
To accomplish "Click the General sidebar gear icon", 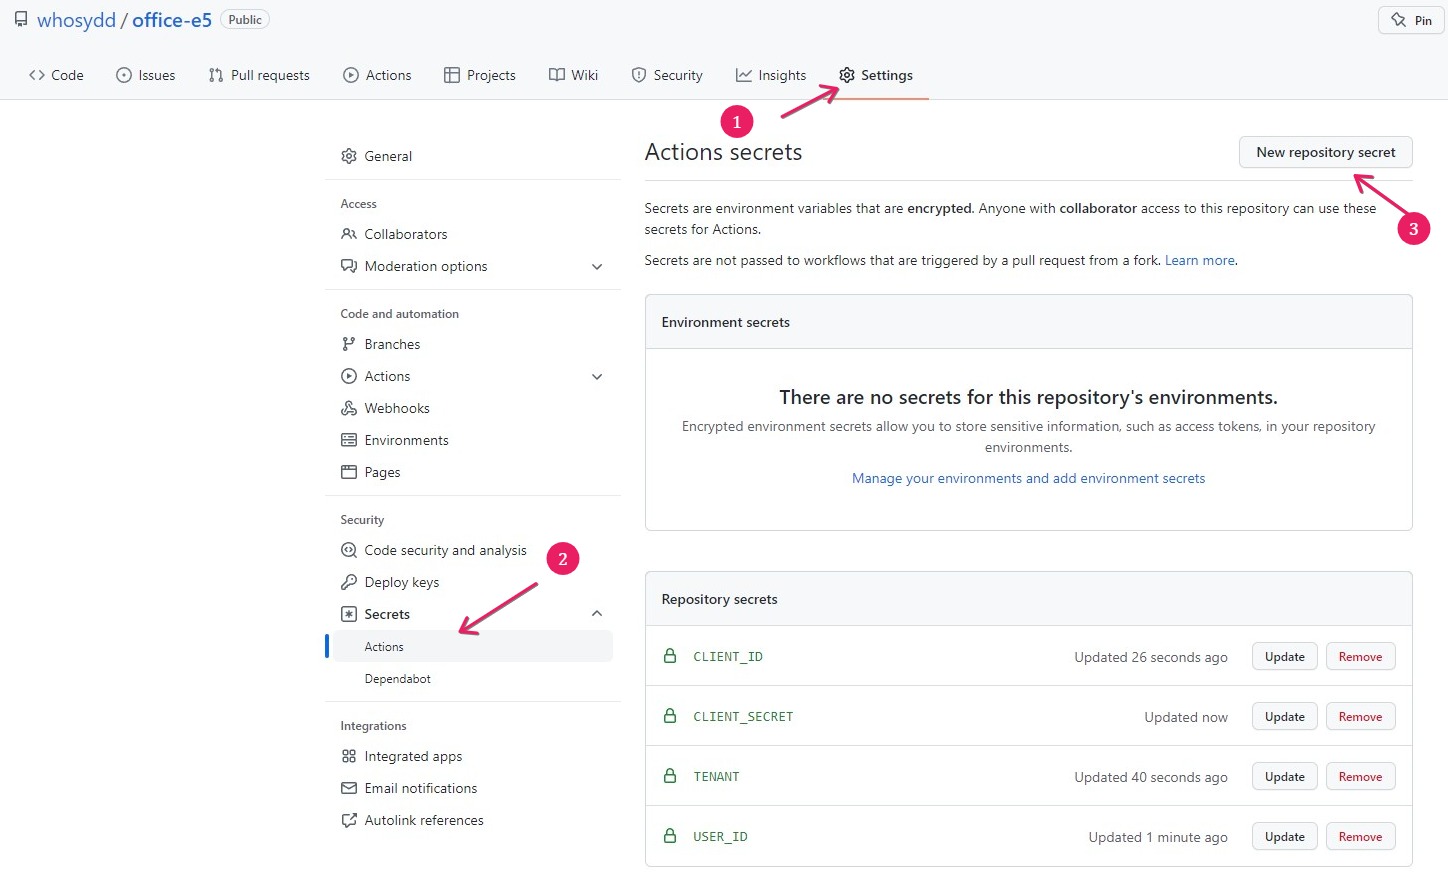I will click(349, 156).
